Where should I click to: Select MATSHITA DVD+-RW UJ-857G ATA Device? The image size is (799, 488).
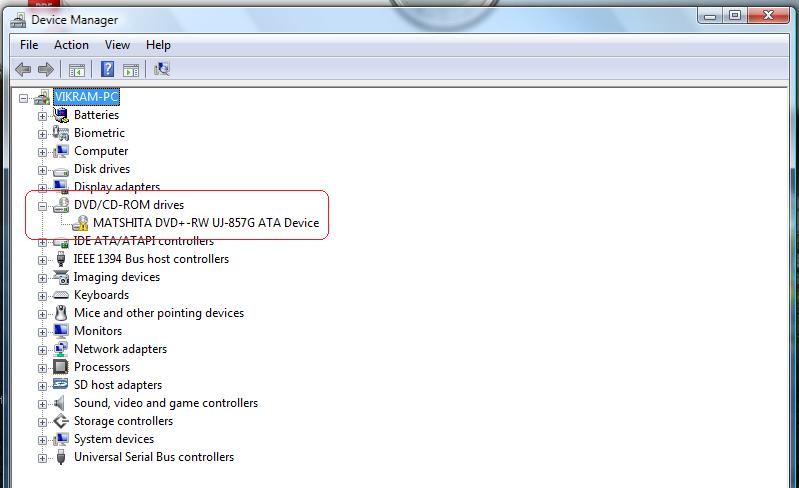[206, 223]
